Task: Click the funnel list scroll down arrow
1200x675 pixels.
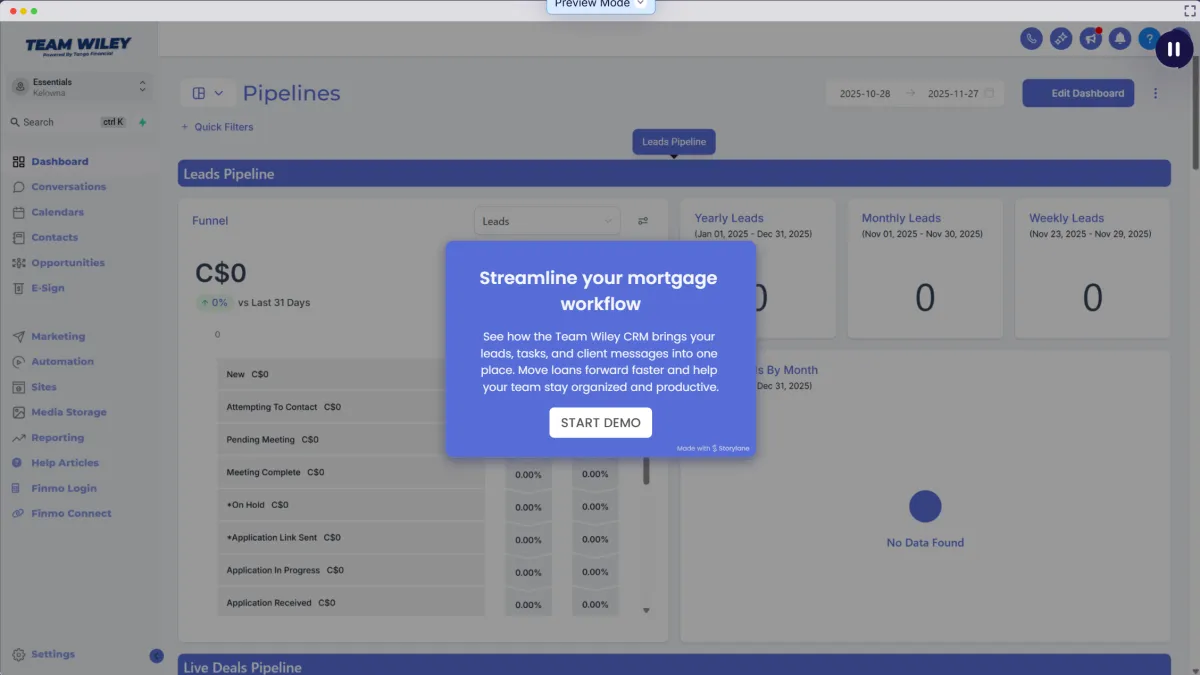Action: pyautogui.click(x=646, y=610)
